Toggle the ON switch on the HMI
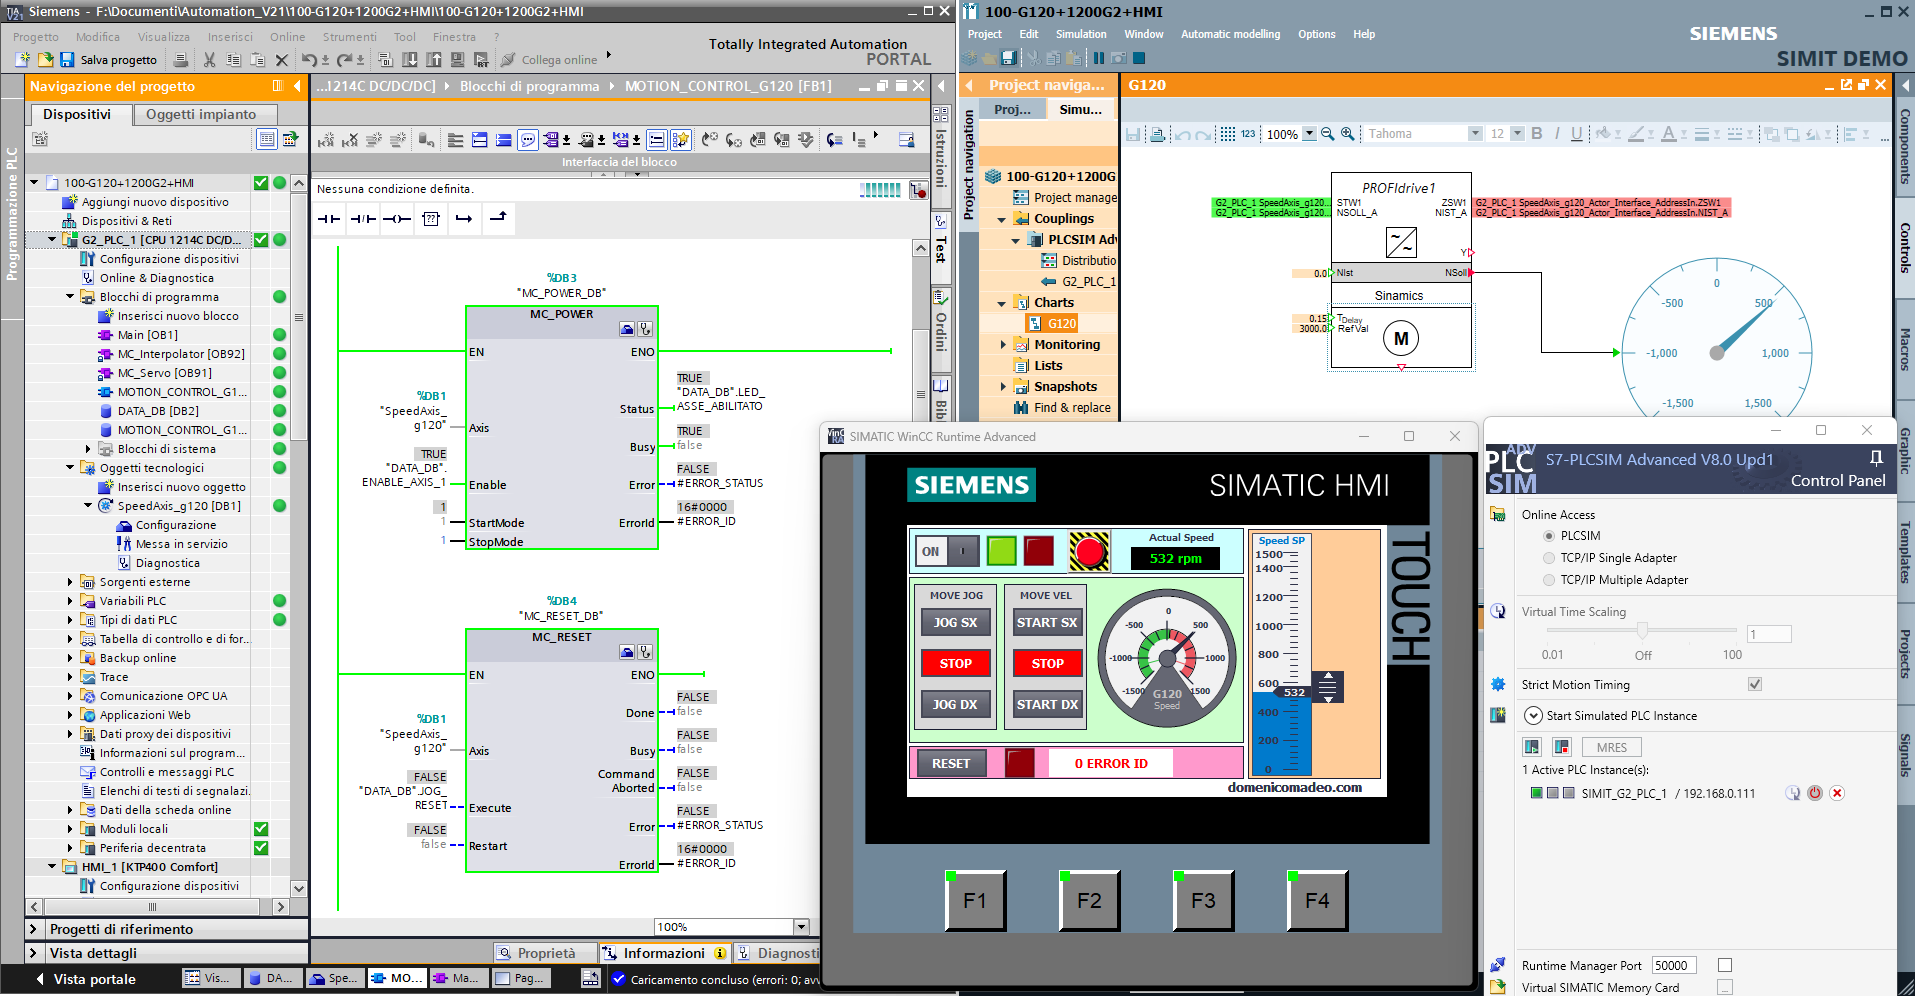1915x996 pixels. tap(947, 551)
